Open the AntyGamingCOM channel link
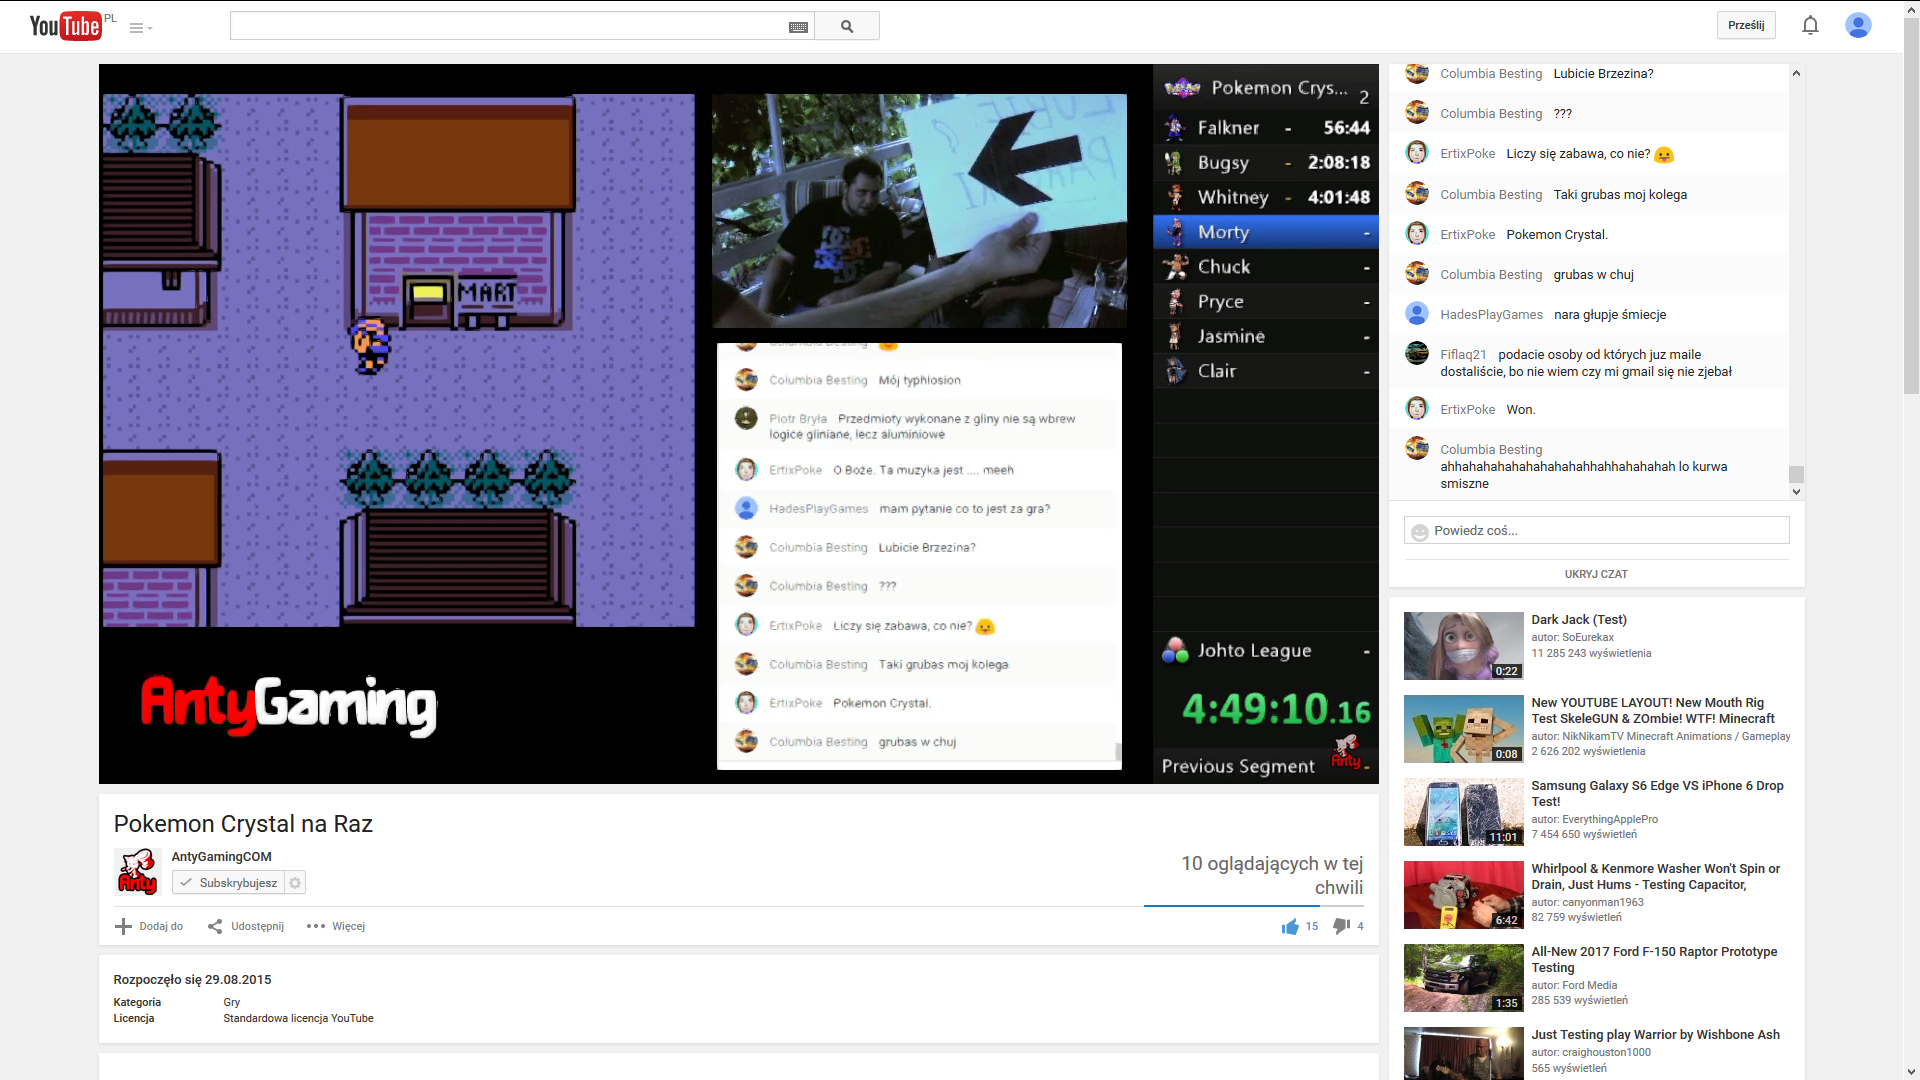1920x1080 pixels. coord(221,857)
